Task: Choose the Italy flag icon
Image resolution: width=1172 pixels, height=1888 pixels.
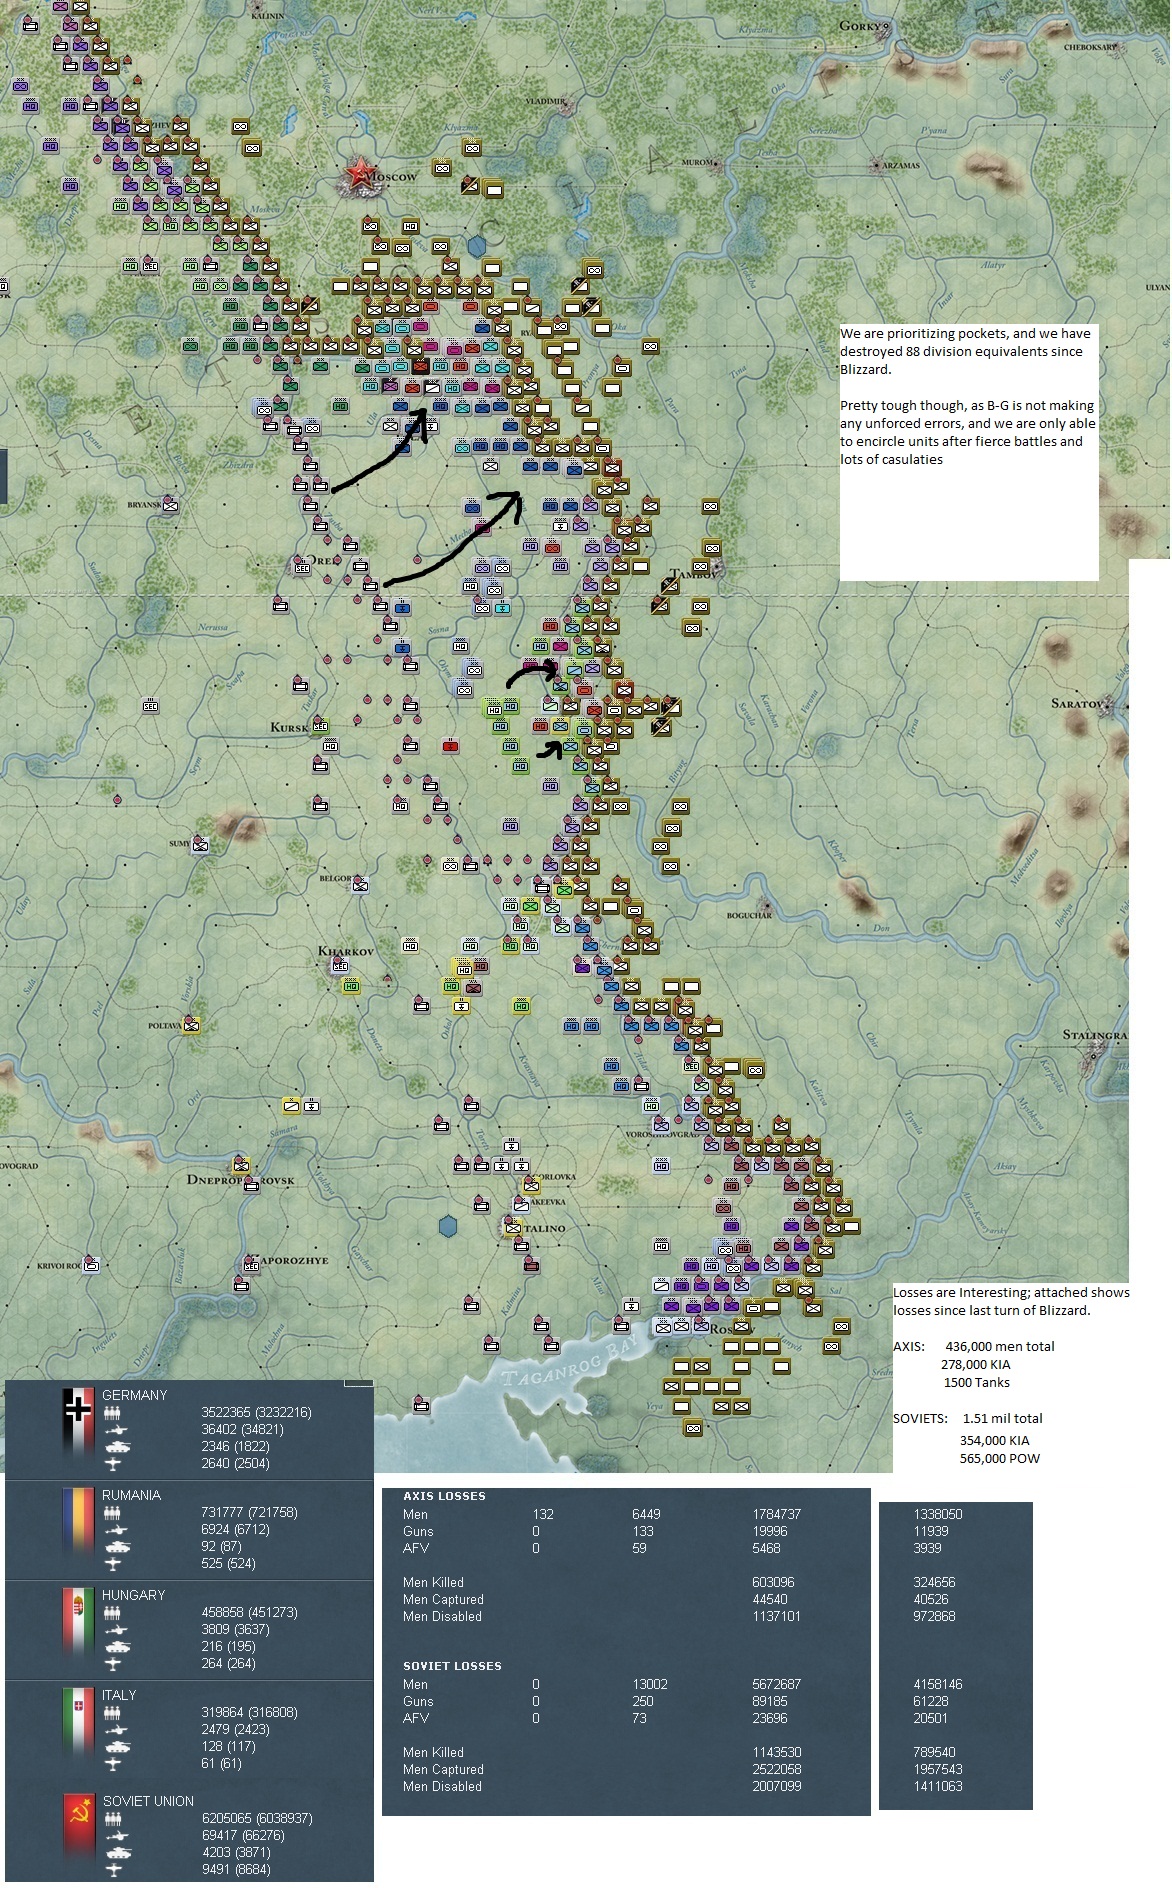Action: 77,1727
